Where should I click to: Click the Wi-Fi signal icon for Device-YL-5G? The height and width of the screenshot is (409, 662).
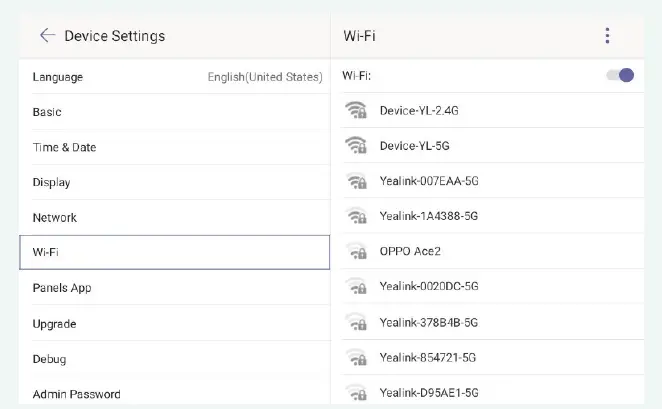355,145
